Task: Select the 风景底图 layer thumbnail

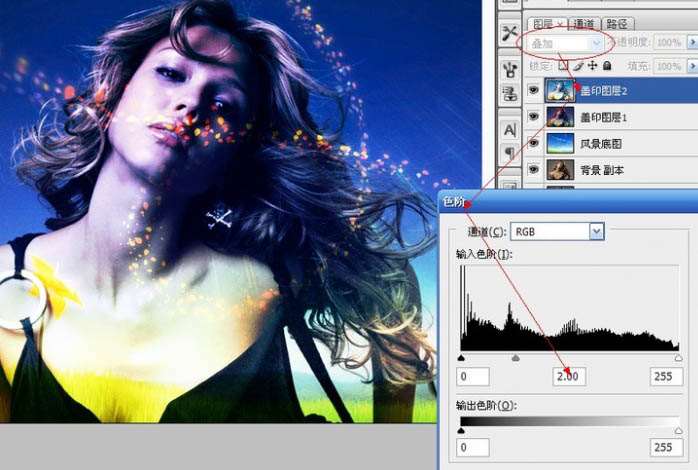Action: (x=560, y=143)
